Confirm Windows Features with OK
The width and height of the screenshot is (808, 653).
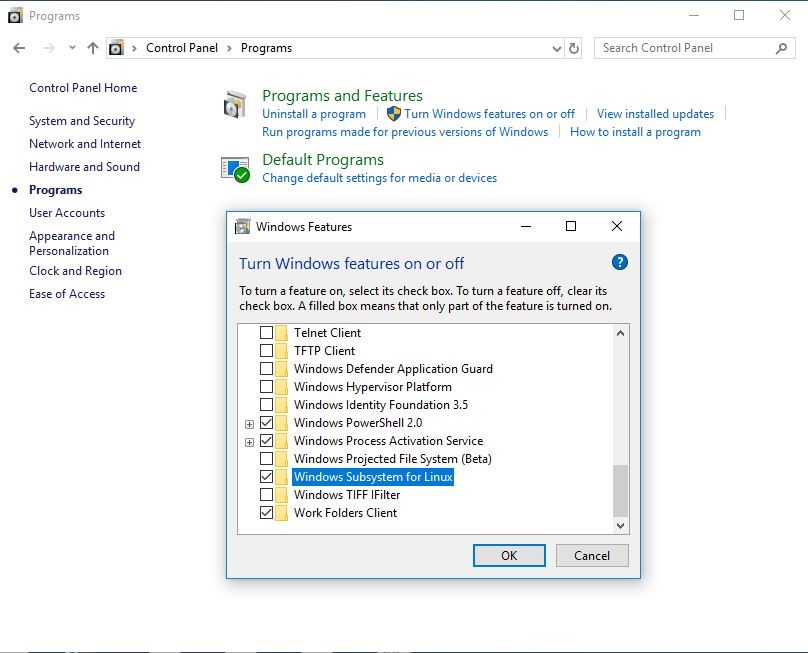coord(509,556)
